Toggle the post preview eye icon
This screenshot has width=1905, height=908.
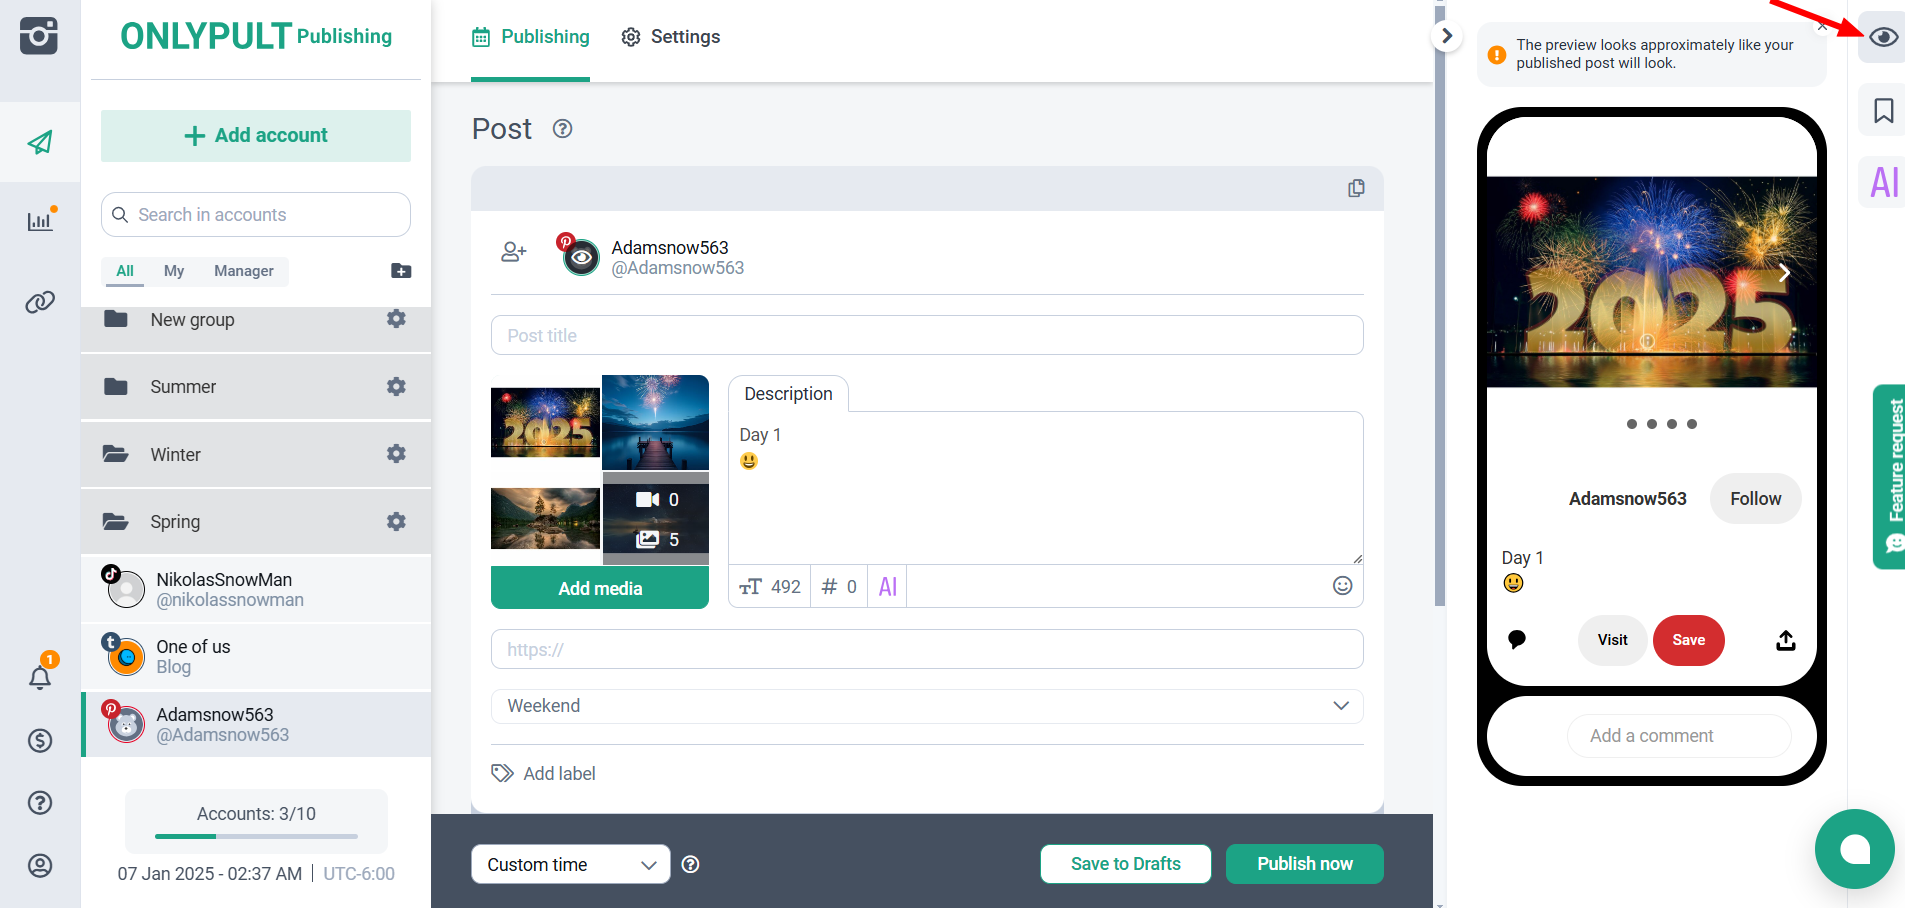pyautogui.click(x=1883, y=38)
